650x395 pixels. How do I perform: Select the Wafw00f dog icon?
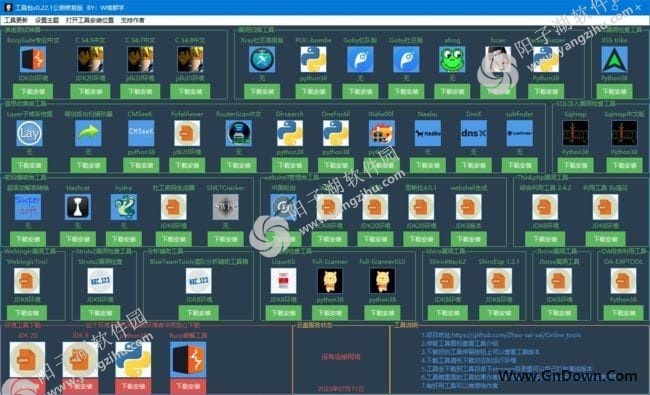click(382, 133)
